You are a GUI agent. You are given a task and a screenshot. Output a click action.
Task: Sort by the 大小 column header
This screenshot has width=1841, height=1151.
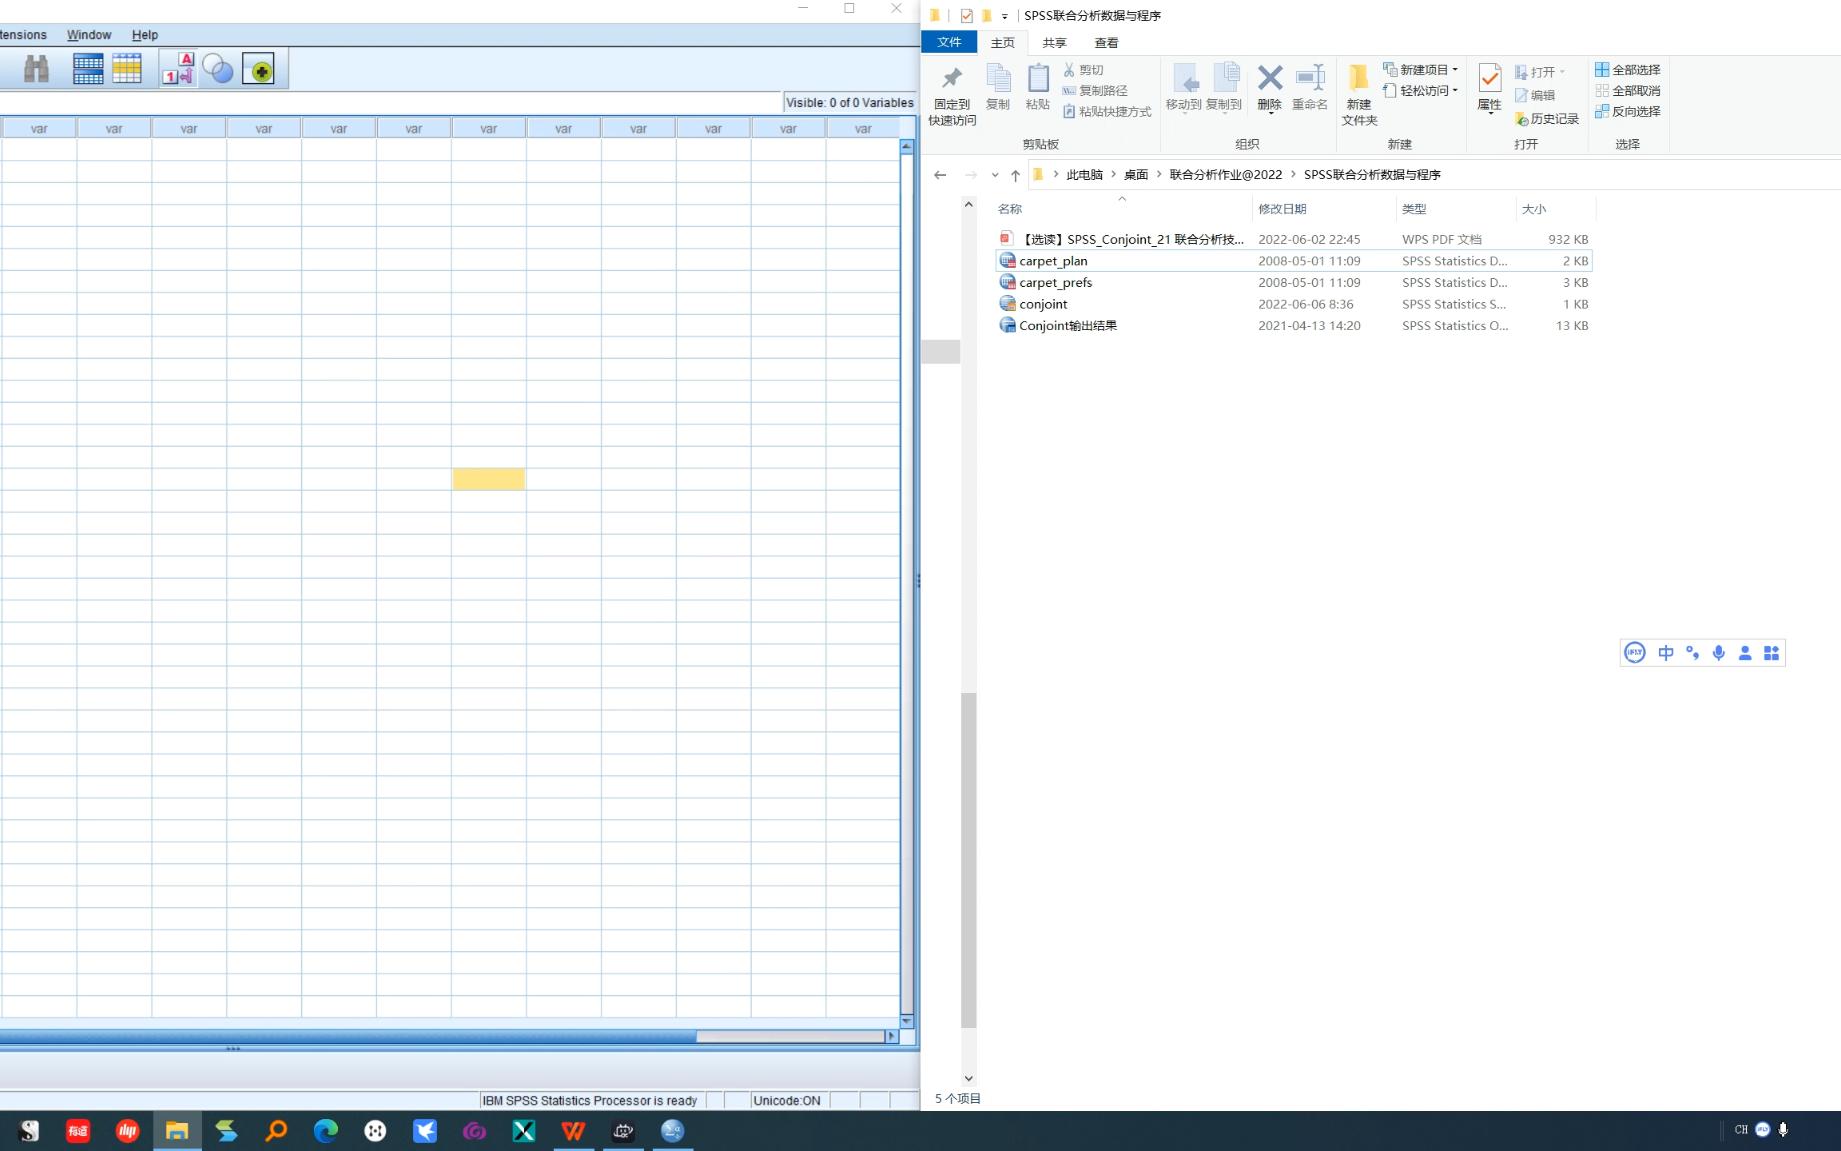coord(1556,209)
